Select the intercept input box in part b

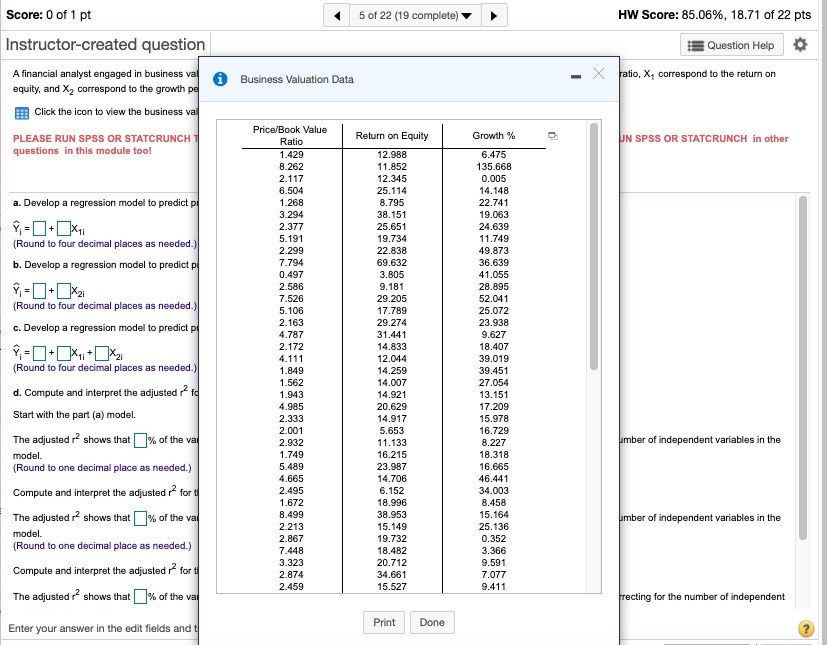(x=38, y=290)
